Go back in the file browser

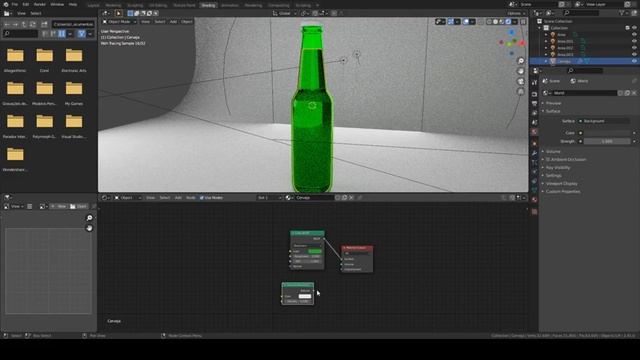point(7,24)
